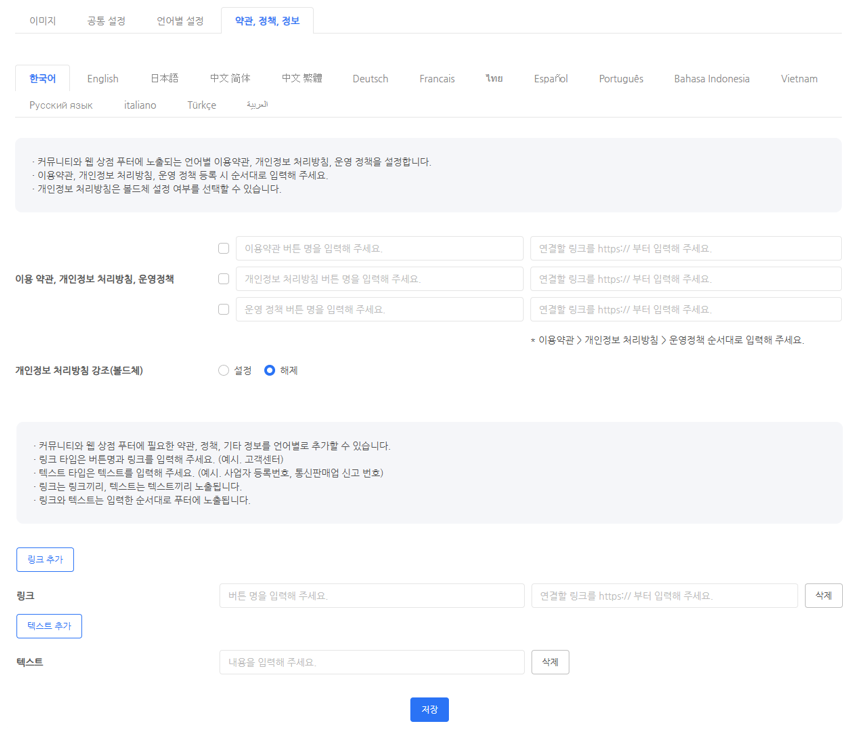This screenshot has width=855, height=729.
Task: Delete the link row with 삭제
Action: [x=823, y=596]
